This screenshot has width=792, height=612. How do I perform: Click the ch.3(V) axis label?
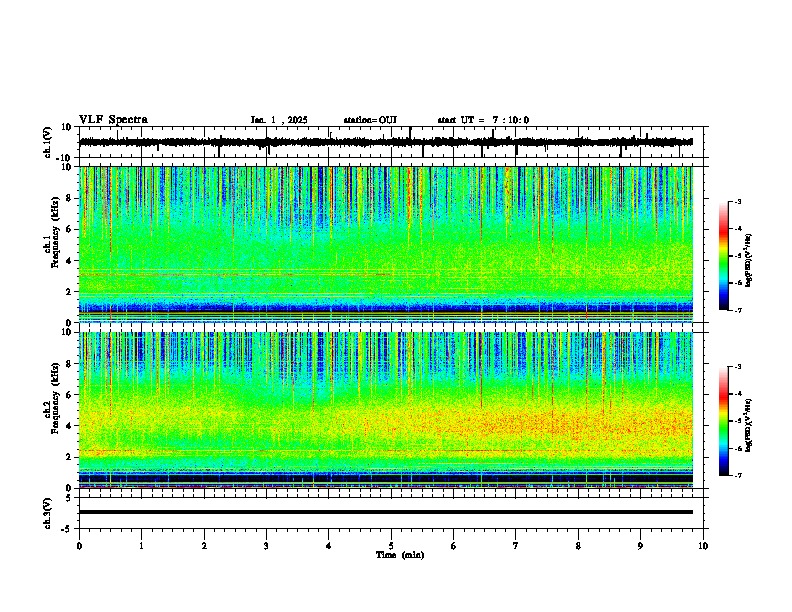click(x=48, y=513)
